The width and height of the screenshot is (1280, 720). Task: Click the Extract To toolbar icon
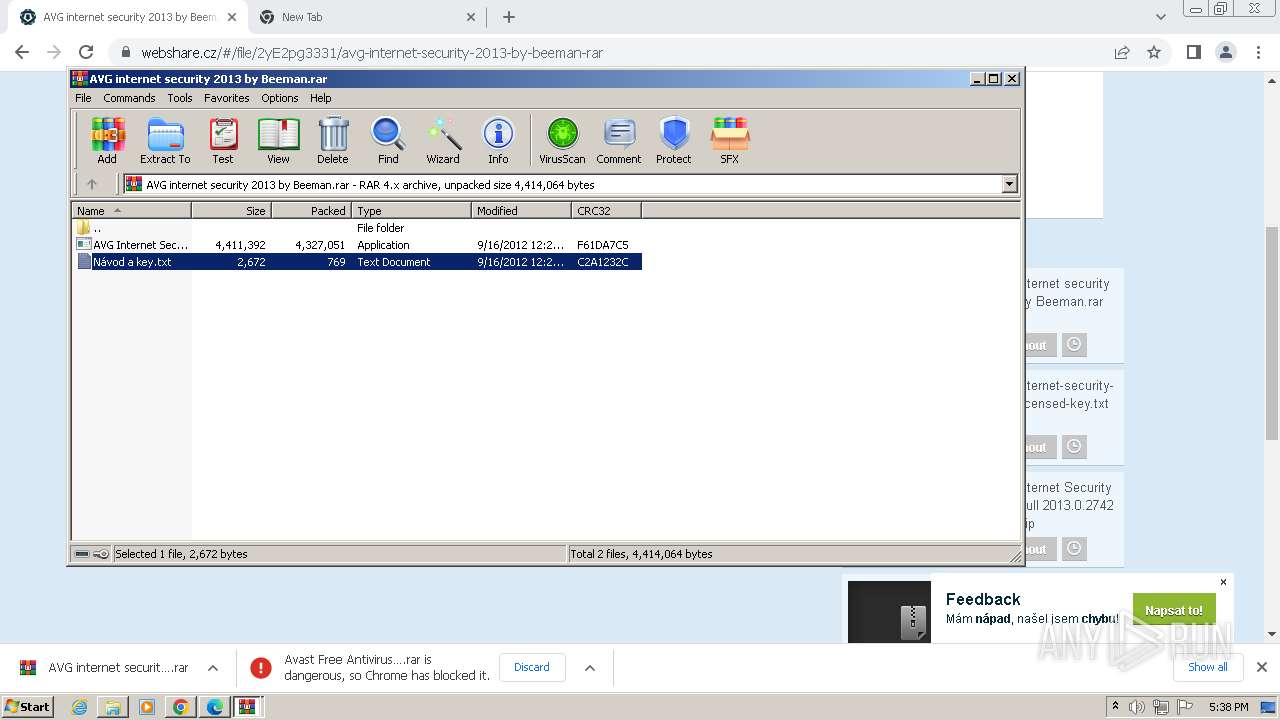coord(165,140)
